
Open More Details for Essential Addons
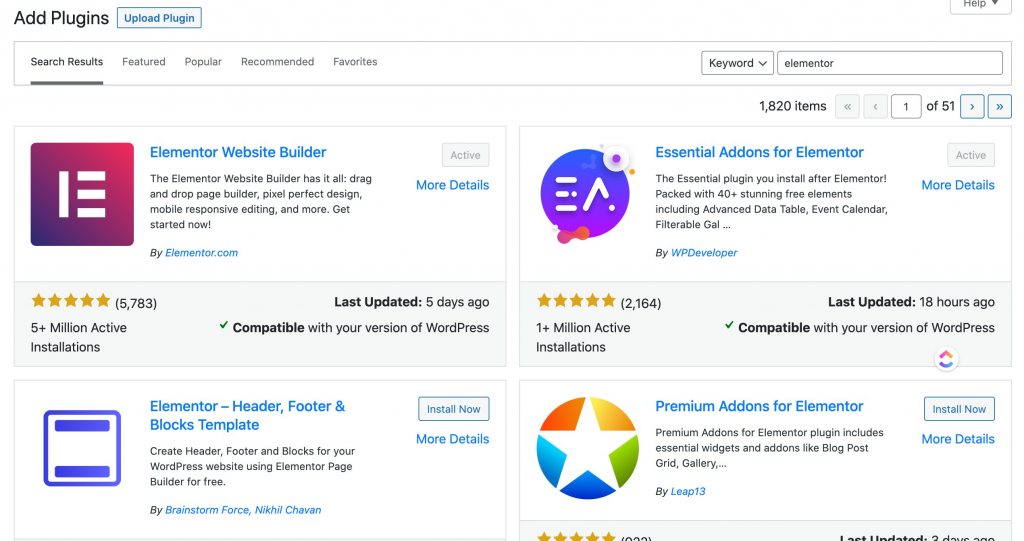tap(958, 186)
